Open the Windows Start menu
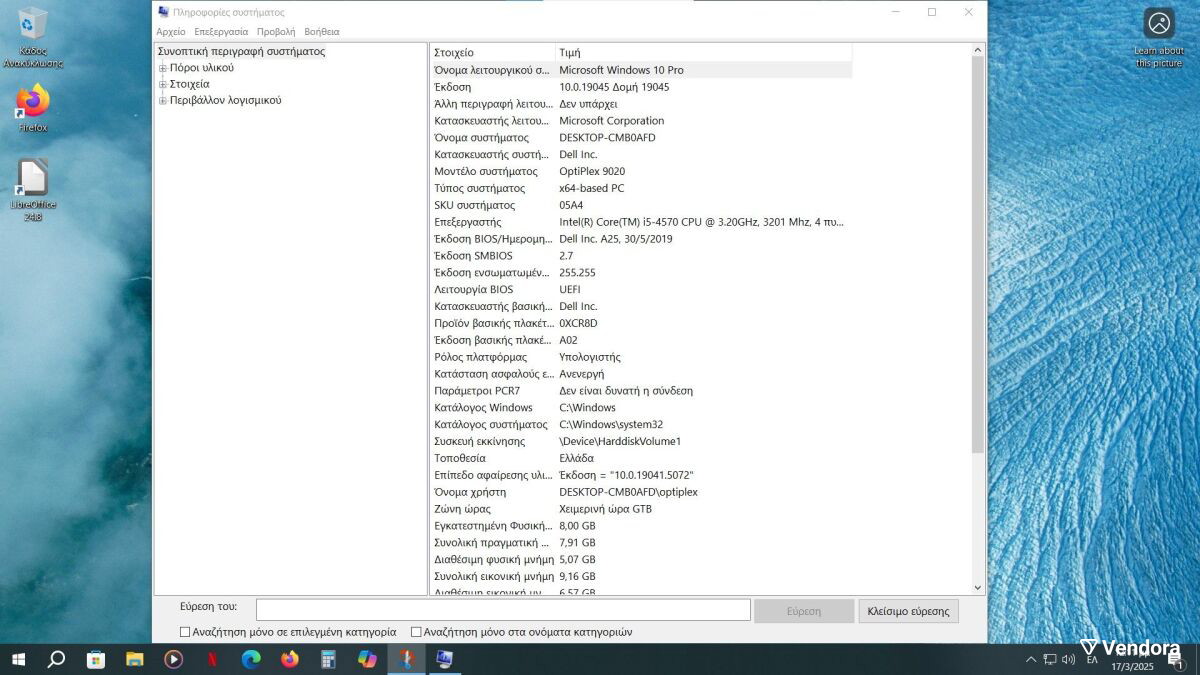 coord(18,659)
